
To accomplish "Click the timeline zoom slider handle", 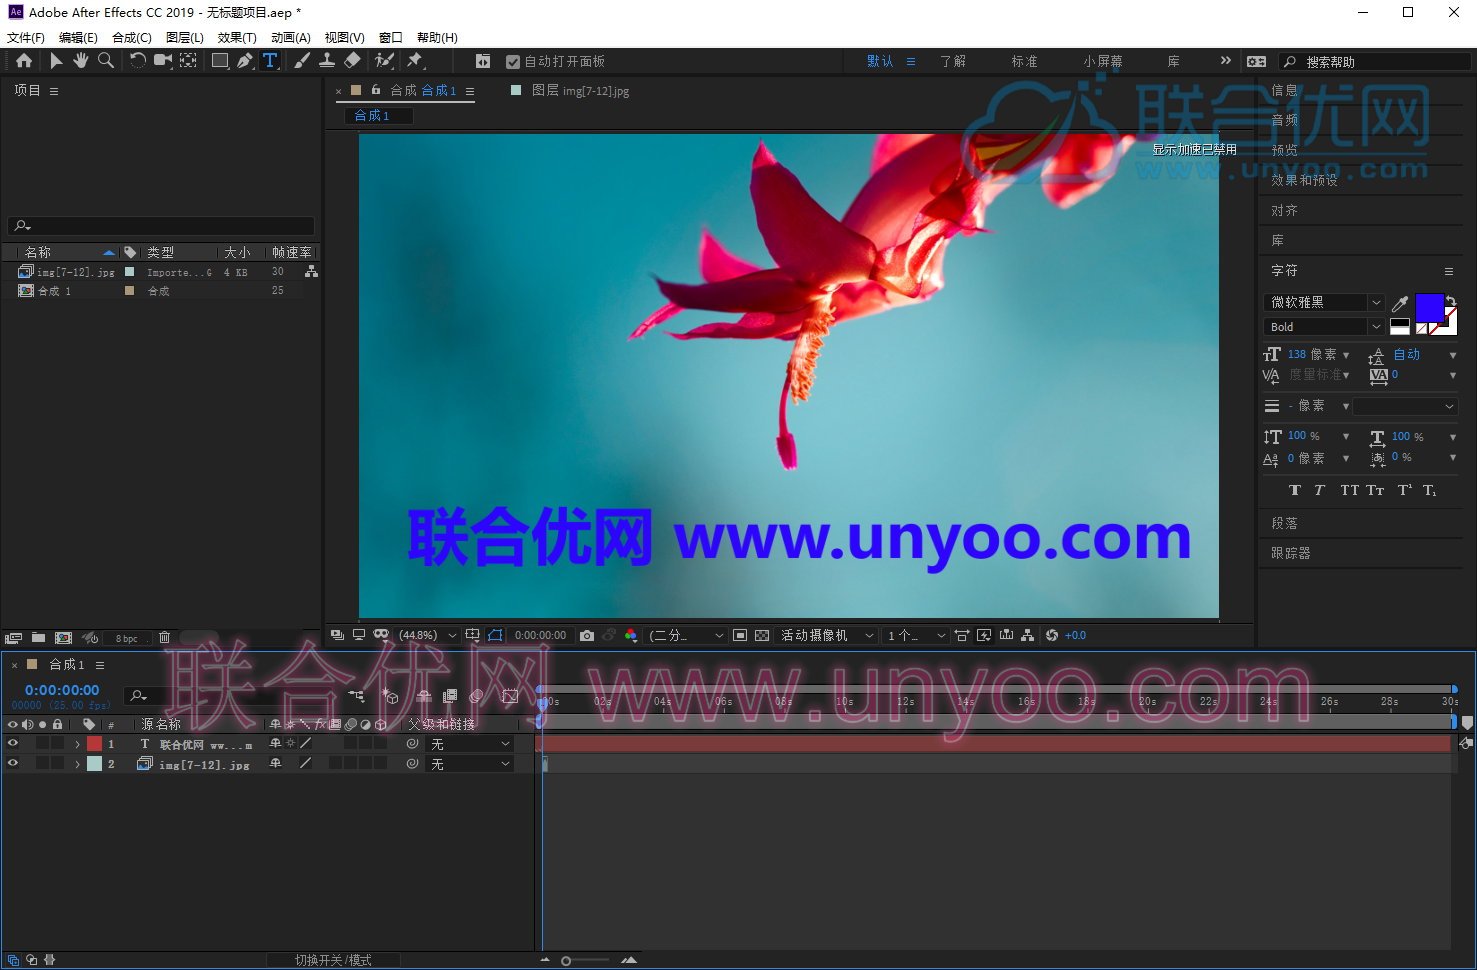I will pos(566,961).
